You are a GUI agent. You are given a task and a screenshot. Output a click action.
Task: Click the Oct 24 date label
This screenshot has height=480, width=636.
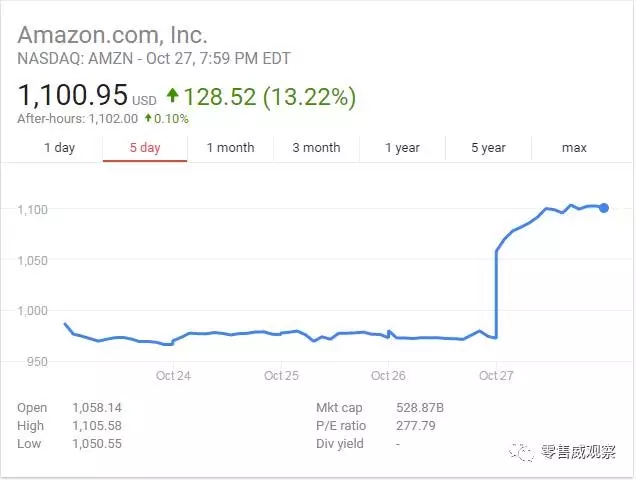click(173, 376)
